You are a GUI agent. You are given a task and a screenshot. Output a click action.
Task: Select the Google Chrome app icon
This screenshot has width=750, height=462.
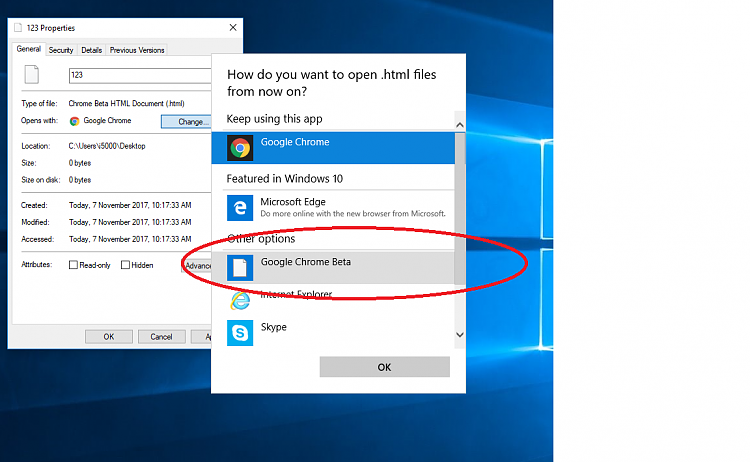(240, 148)
